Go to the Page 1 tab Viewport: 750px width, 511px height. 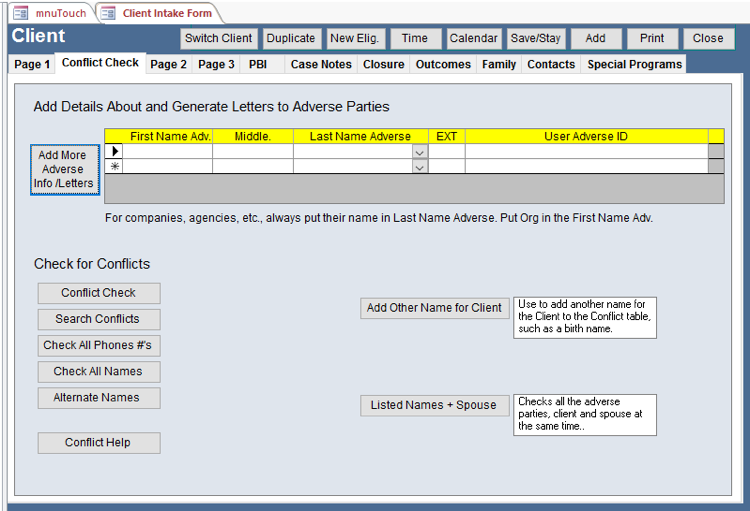[x=32, y=64]
